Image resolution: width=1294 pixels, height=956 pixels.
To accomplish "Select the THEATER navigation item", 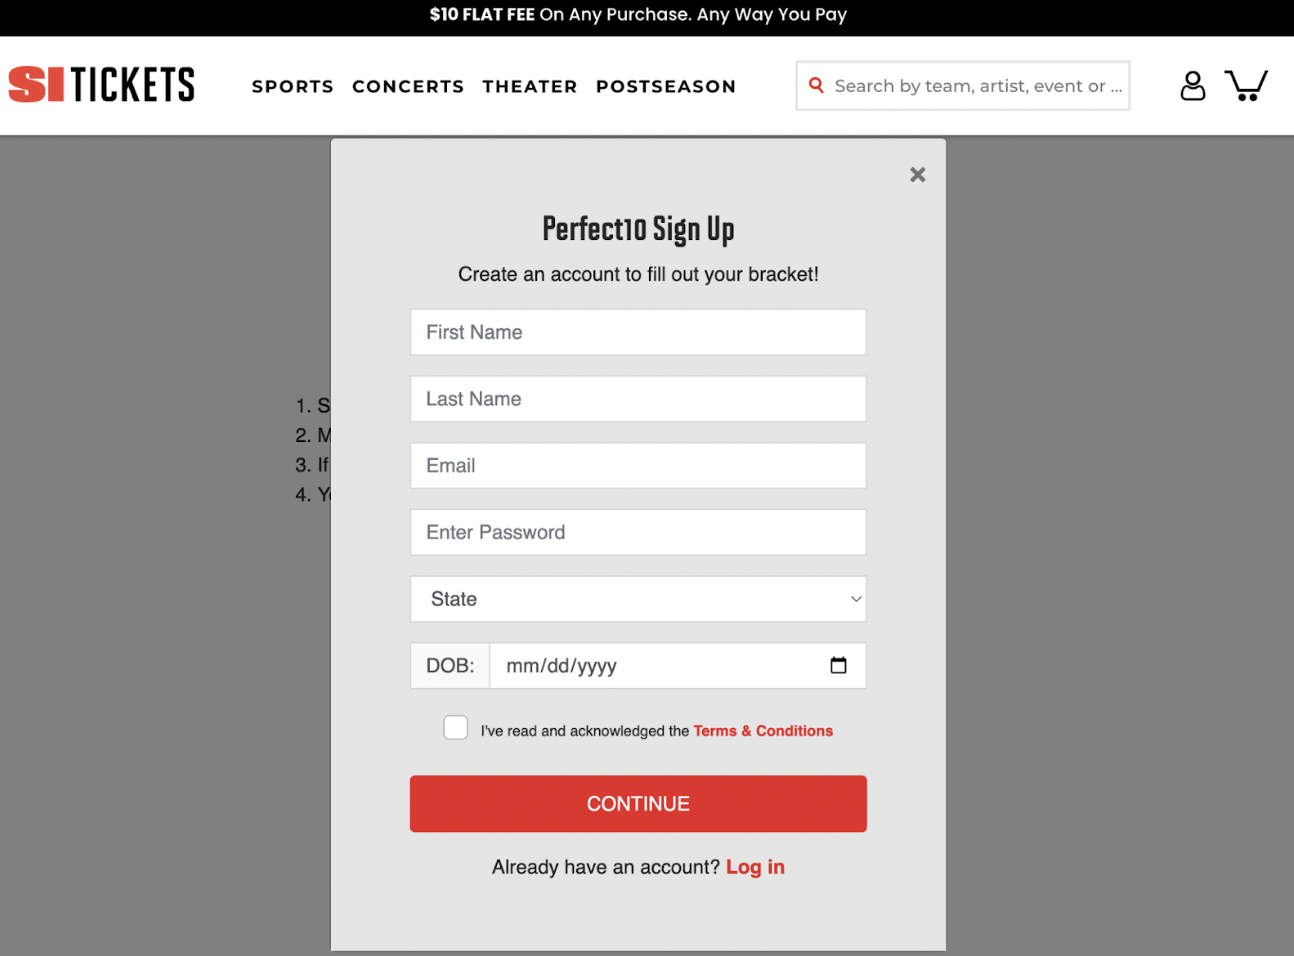I will (530, 86).
